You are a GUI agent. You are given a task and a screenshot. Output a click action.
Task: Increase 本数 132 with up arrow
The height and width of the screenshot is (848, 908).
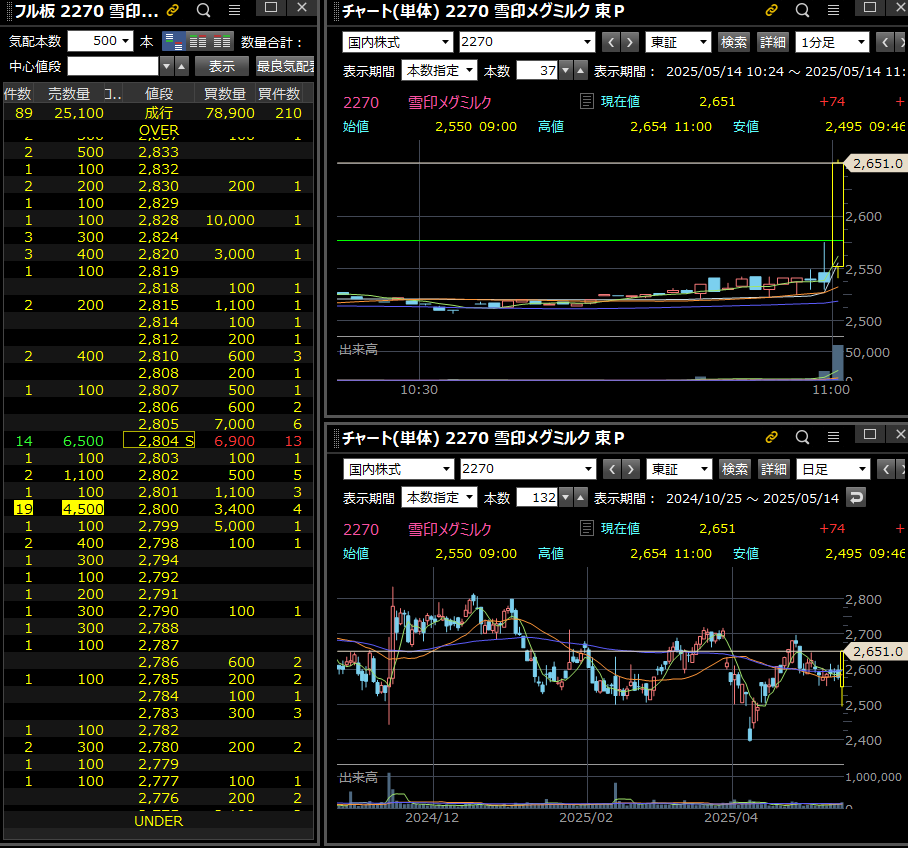[x=580, y=498]
